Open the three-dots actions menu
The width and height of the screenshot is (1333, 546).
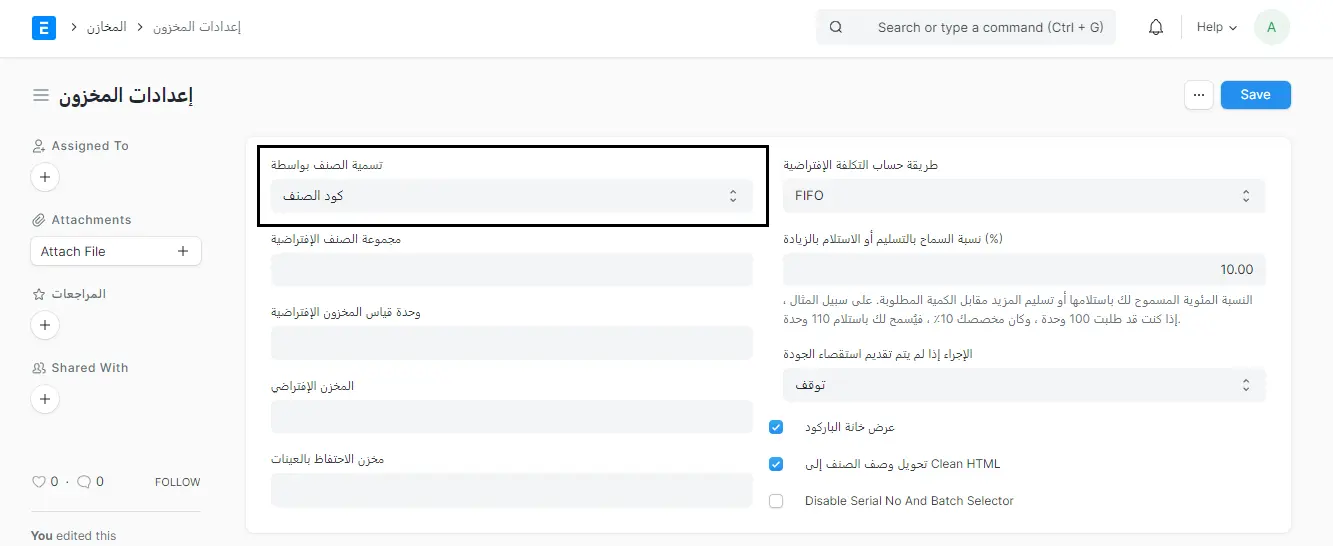pyautogui.click(x=1199, y=95)
